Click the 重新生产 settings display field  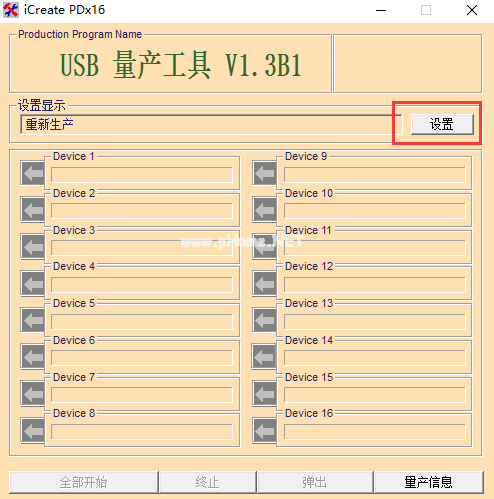pyautogui.click(x=211, y=124)
